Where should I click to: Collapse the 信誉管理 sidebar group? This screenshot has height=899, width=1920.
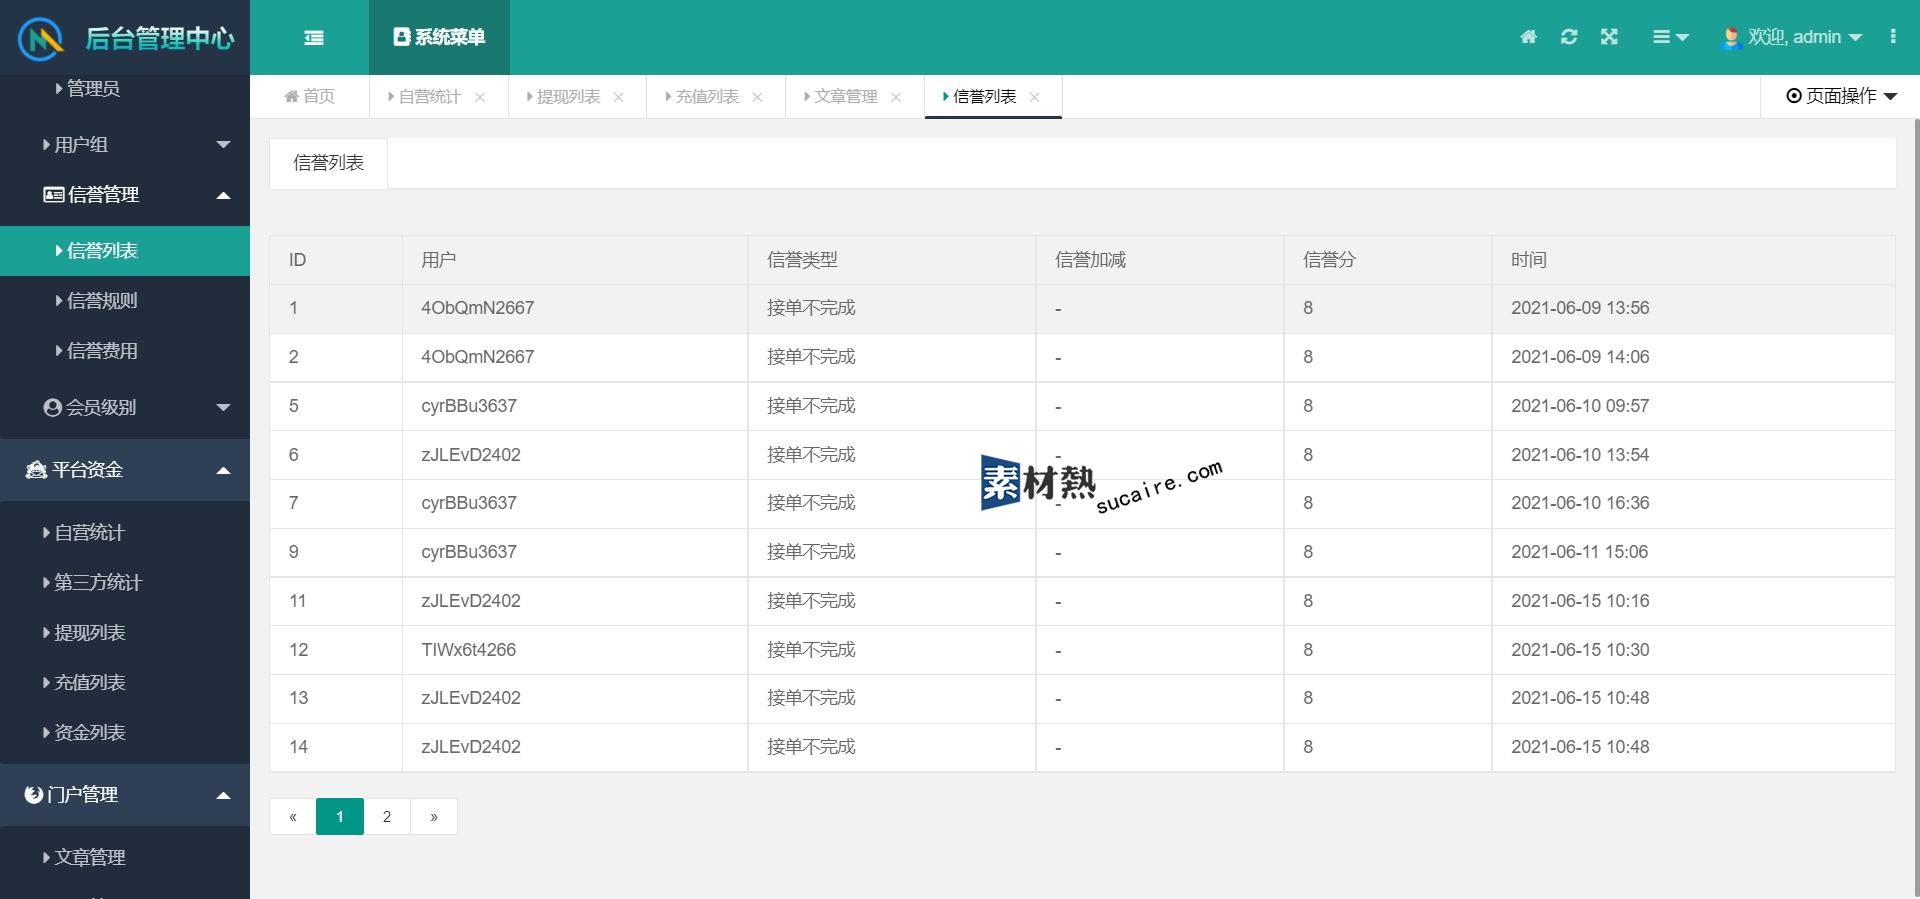[125, 194]
